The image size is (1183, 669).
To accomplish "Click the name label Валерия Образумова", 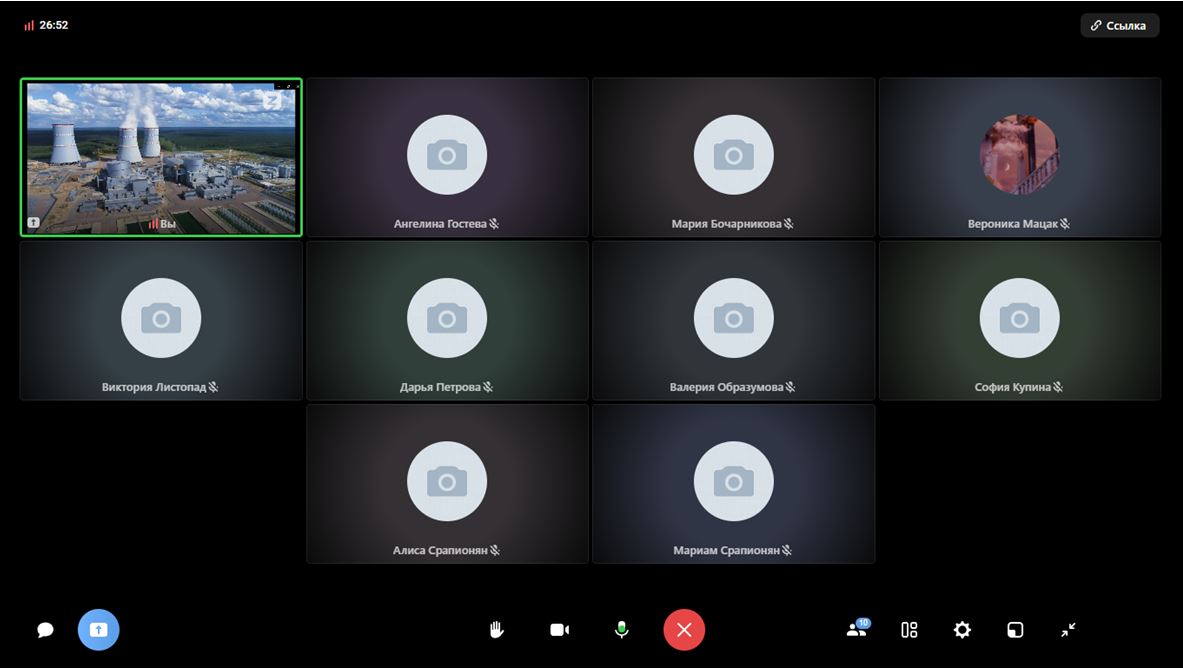I will pos(727,387).
